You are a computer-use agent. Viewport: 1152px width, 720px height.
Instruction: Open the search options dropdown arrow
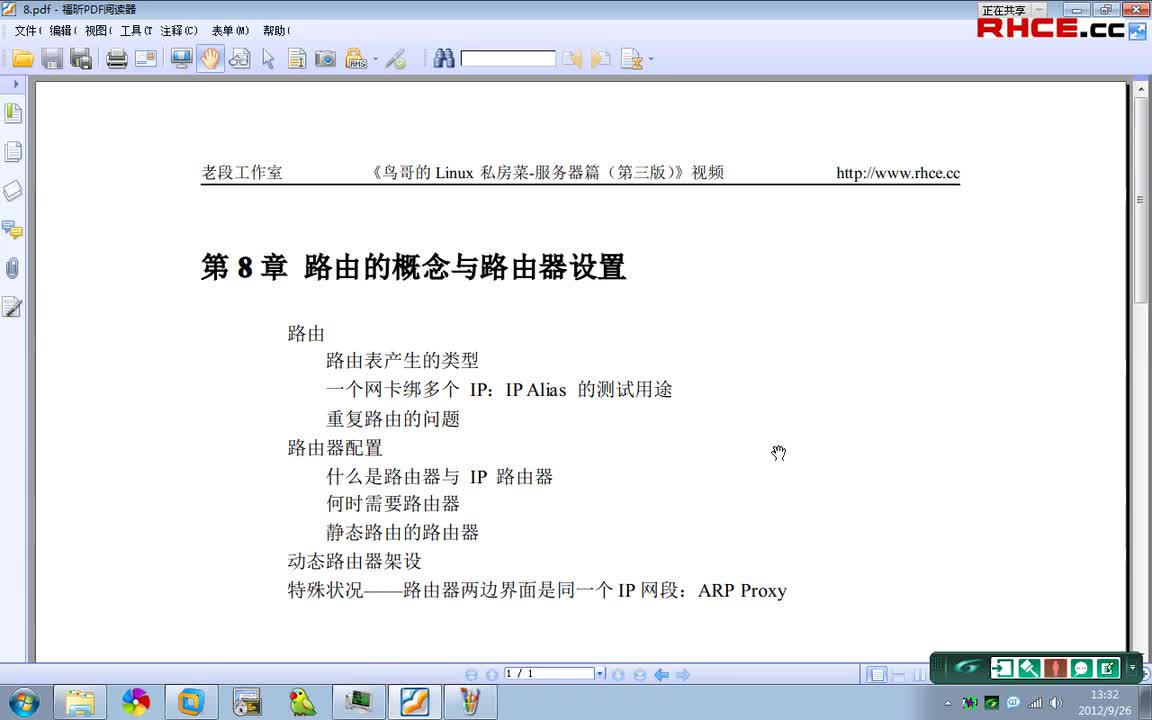(650, 59)
